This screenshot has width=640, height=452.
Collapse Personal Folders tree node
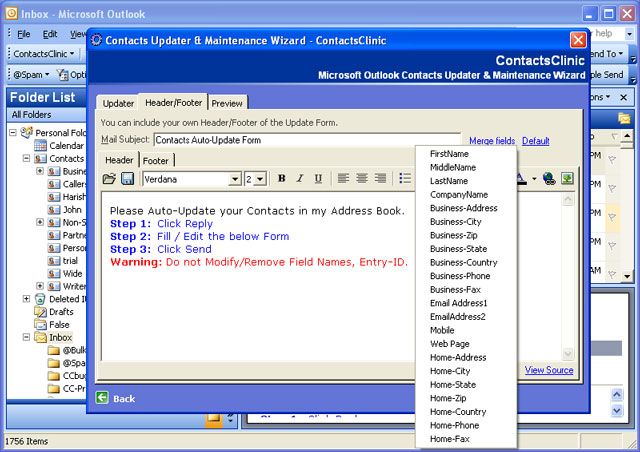(13, 133)
